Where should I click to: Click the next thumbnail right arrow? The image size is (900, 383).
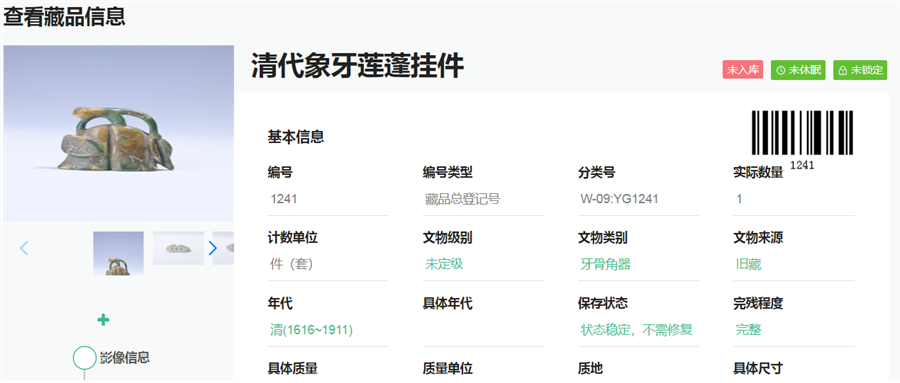[213, 248]
